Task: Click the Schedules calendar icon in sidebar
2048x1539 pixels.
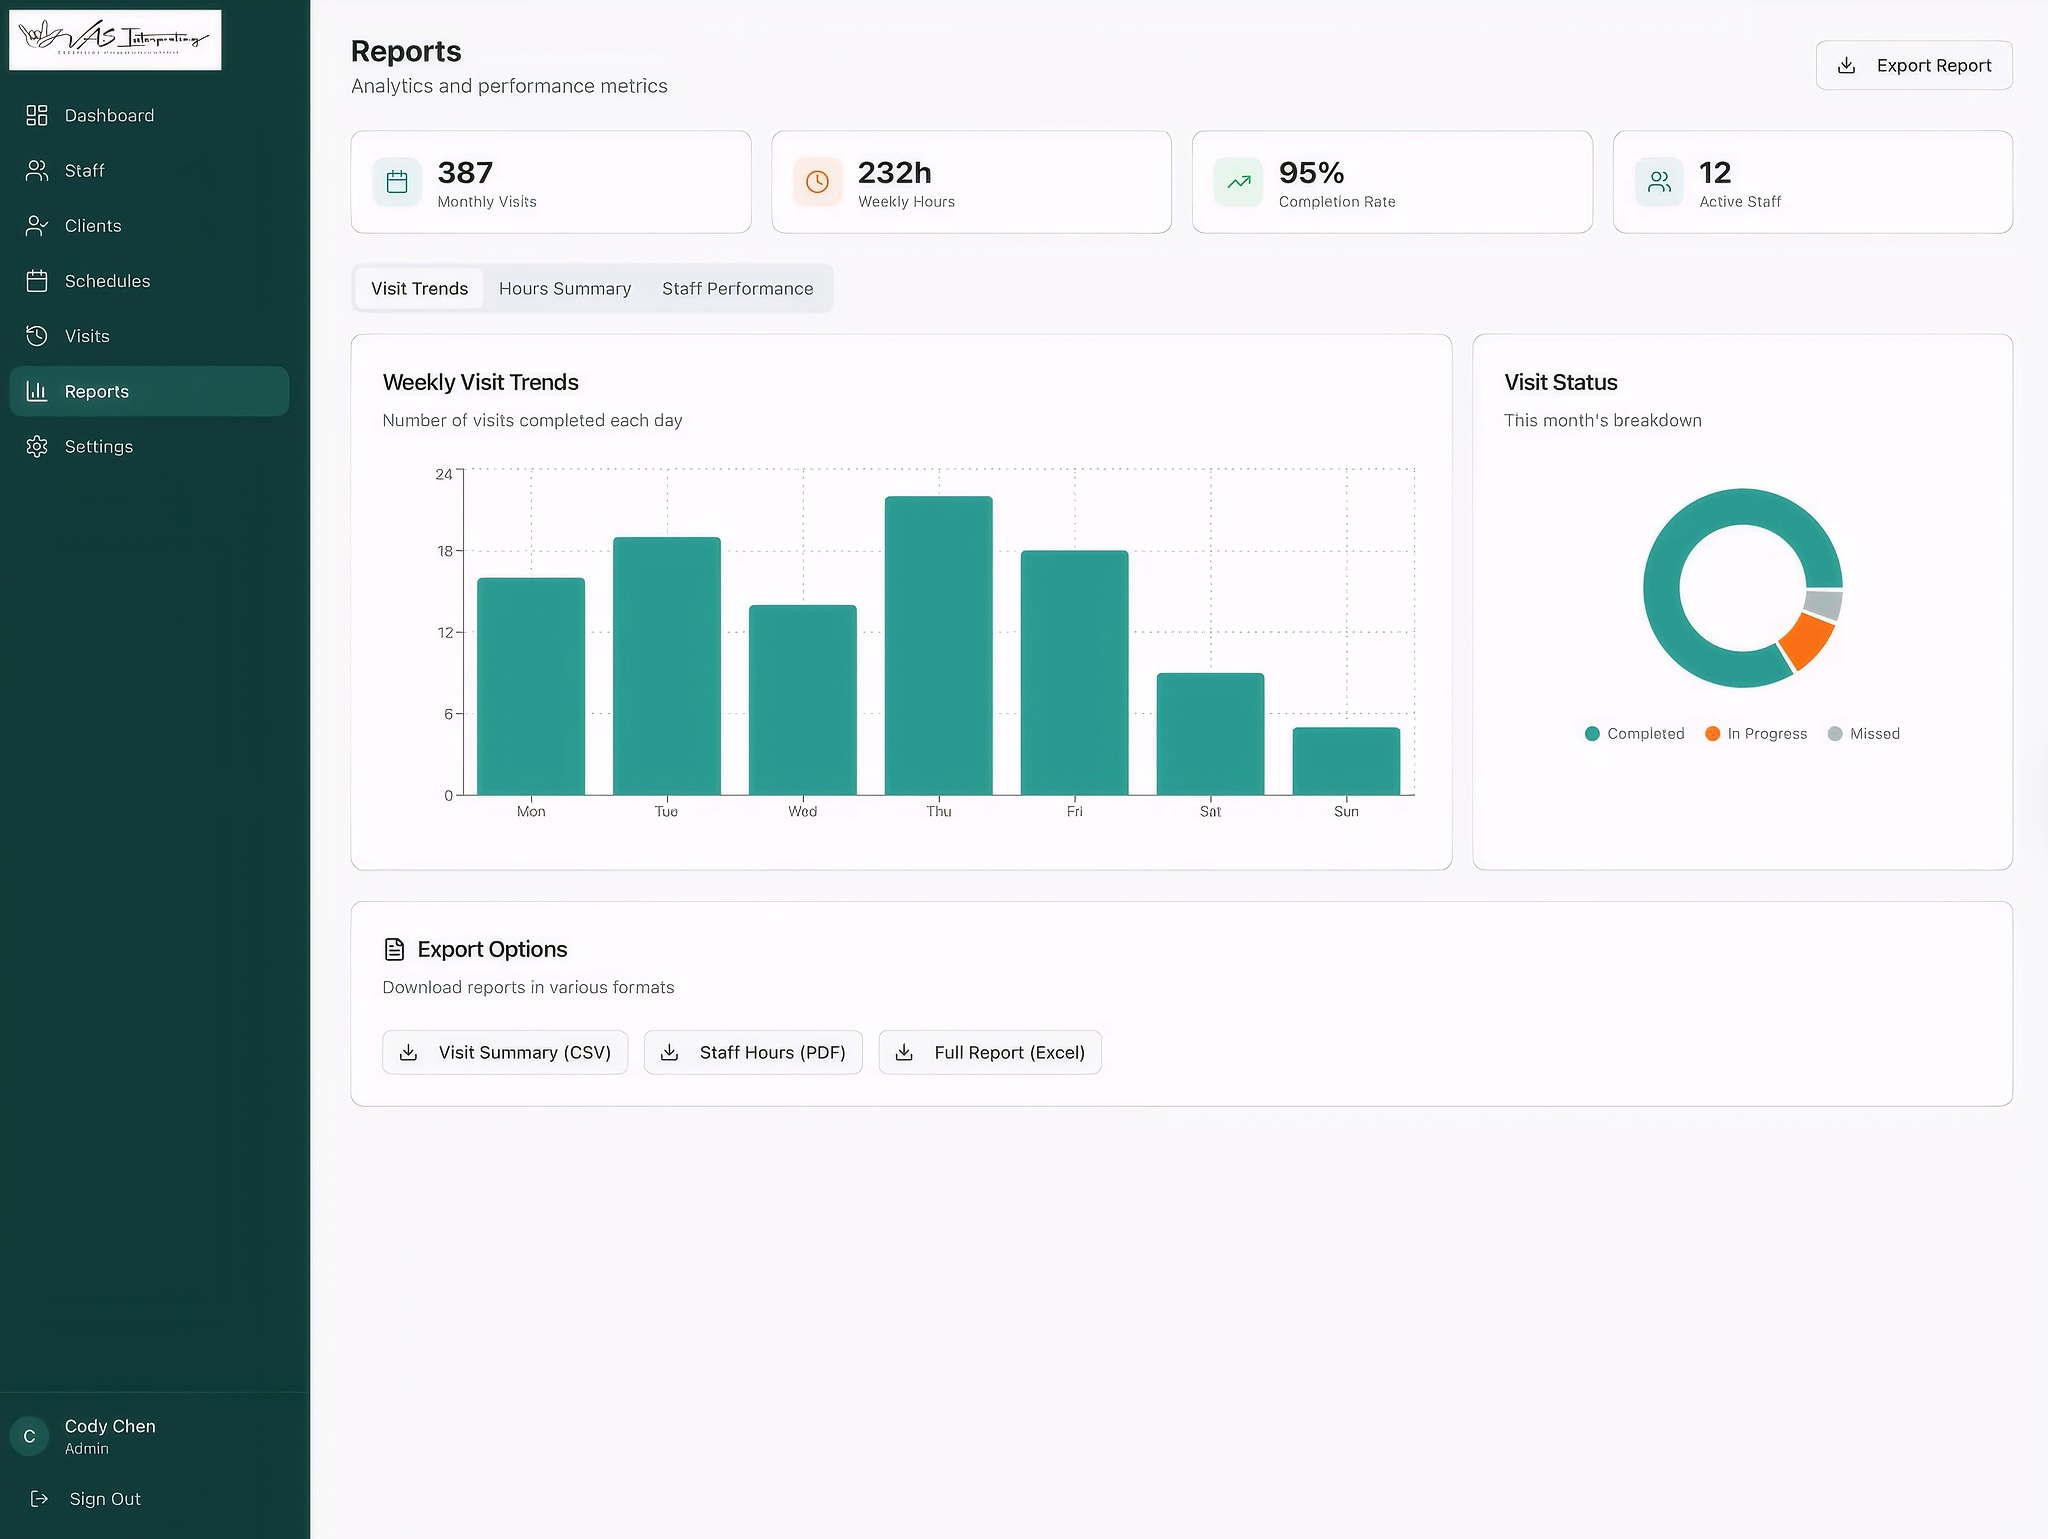Action: 37,281
